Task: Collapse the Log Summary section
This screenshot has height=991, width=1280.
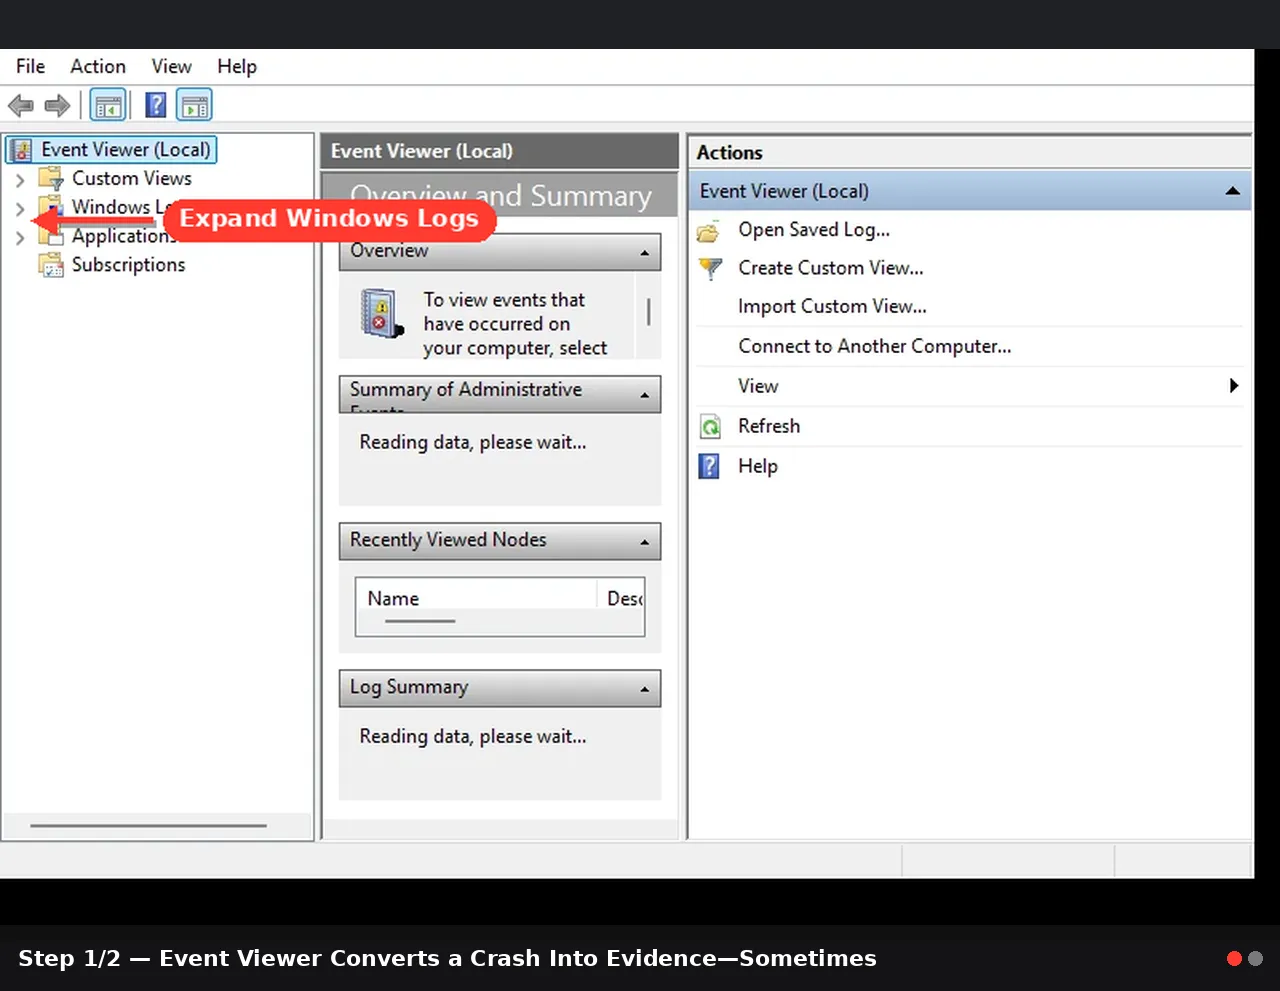Action: (645, 689)
